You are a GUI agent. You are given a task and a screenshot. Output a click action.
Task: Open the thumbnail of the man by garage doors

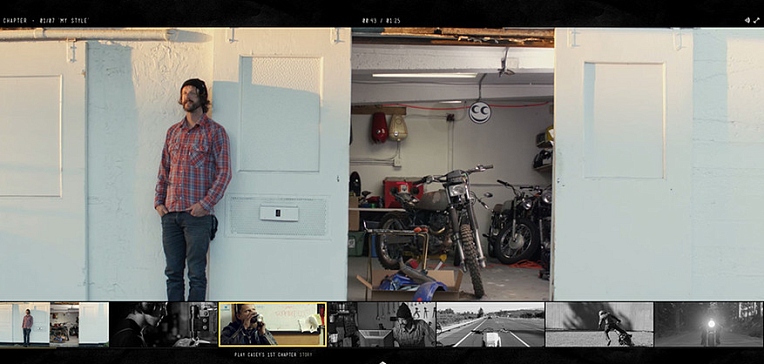pos(55,324)
